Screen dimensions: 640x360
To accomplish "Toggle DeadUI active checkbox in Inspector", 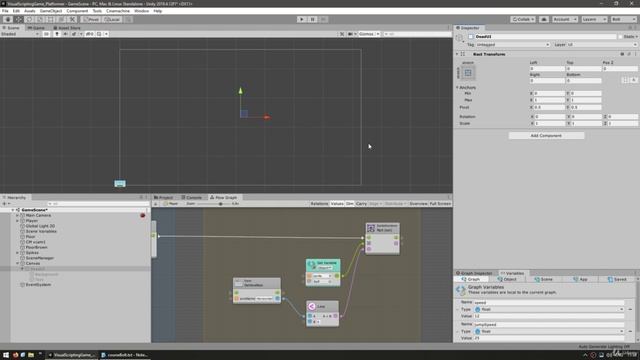I will pos(471,37).
